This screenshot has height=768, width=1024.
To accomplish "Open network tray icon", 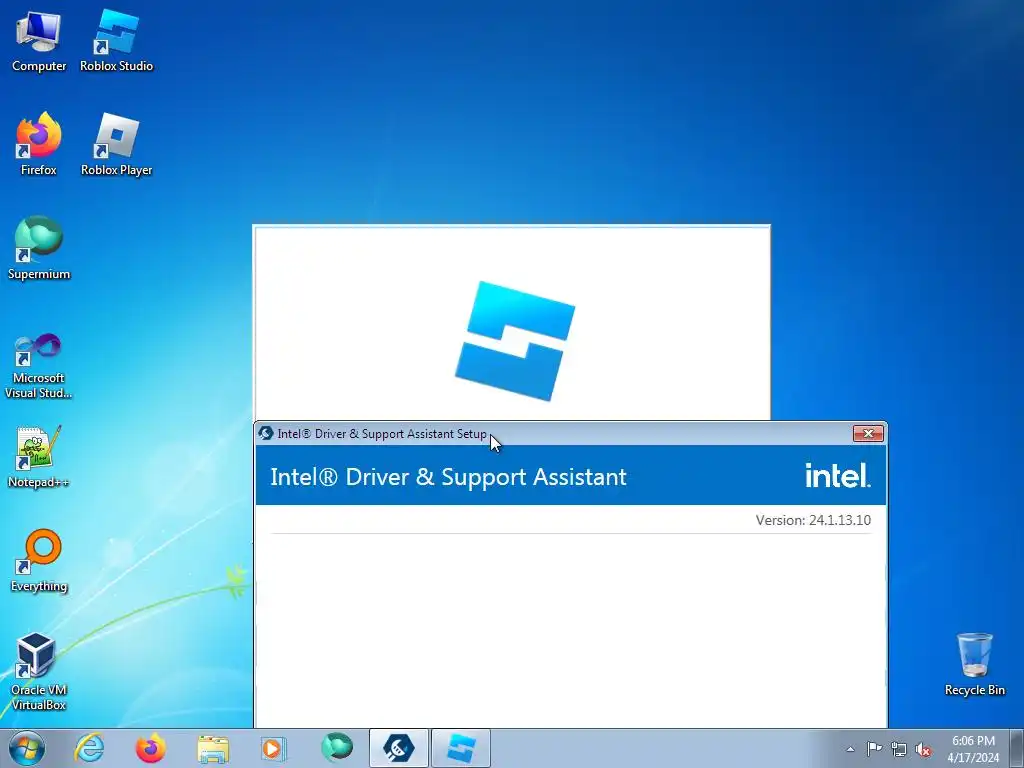I will click(x=899, y=749).
